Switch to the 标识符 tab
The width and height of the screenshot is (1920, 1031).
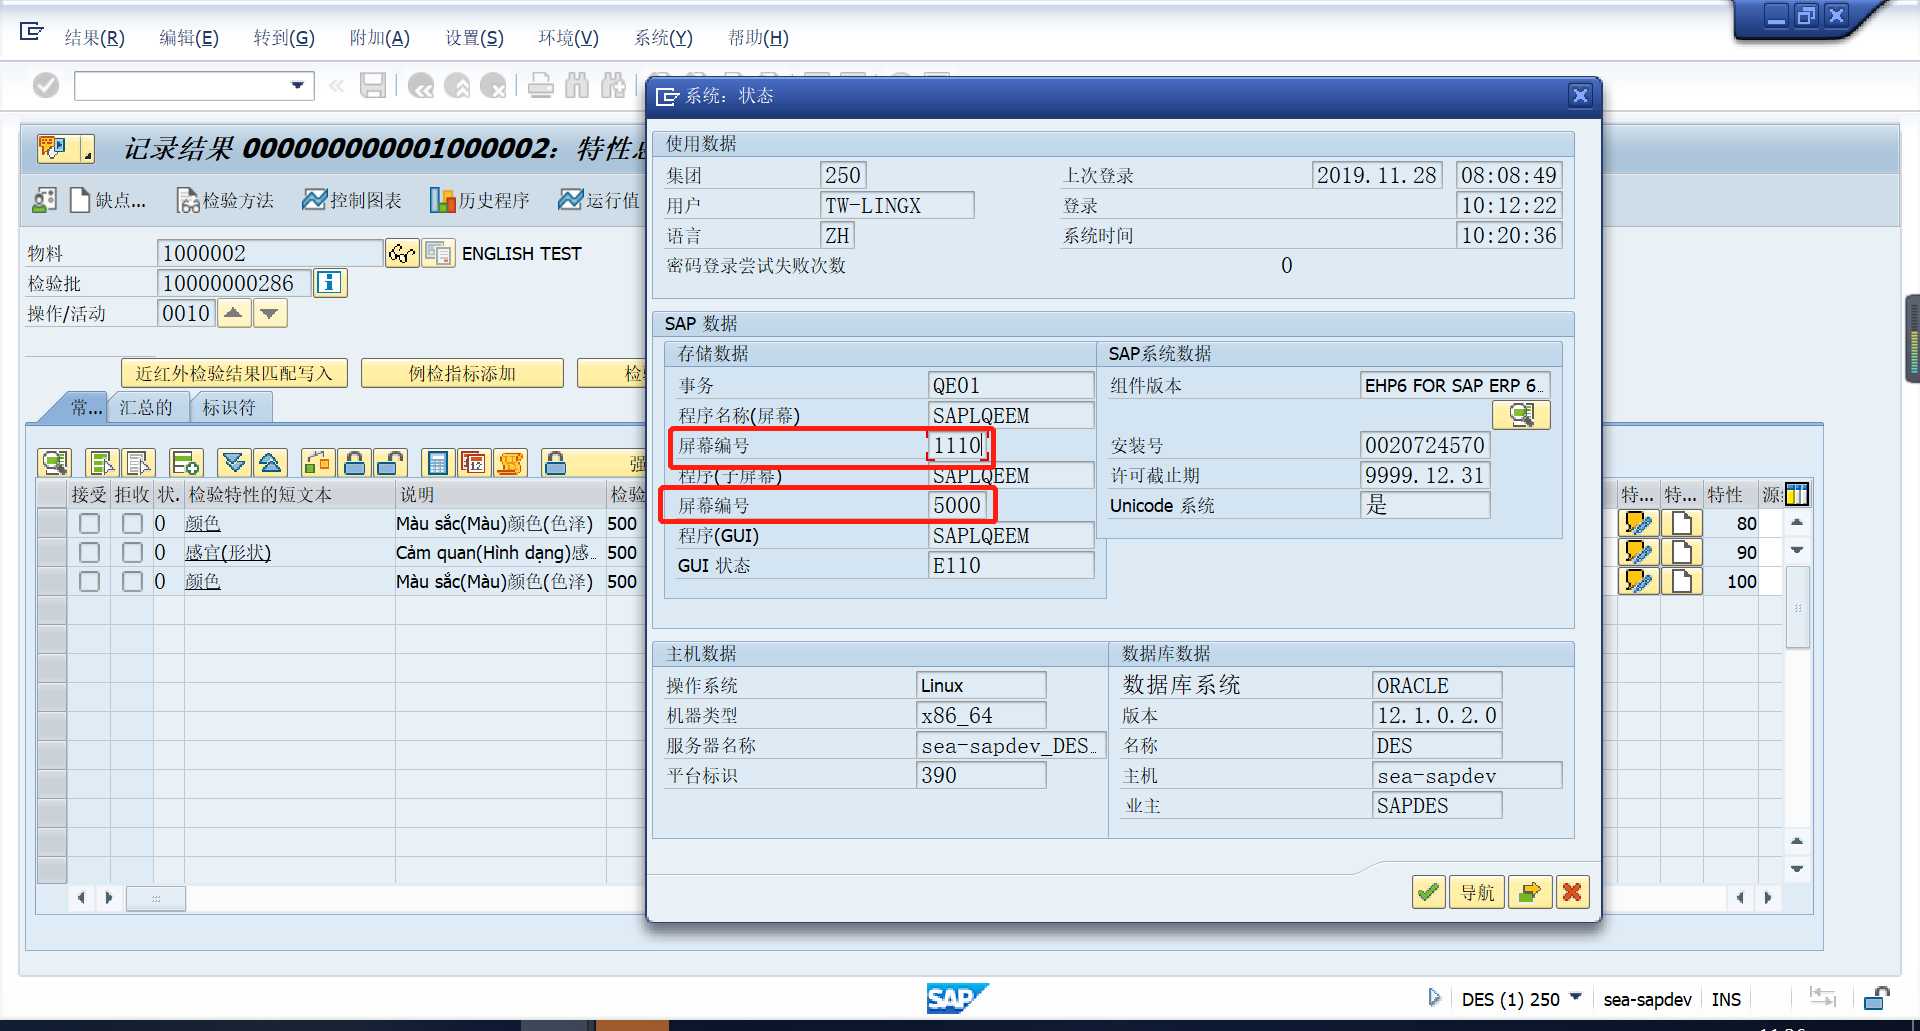(229, 408)
